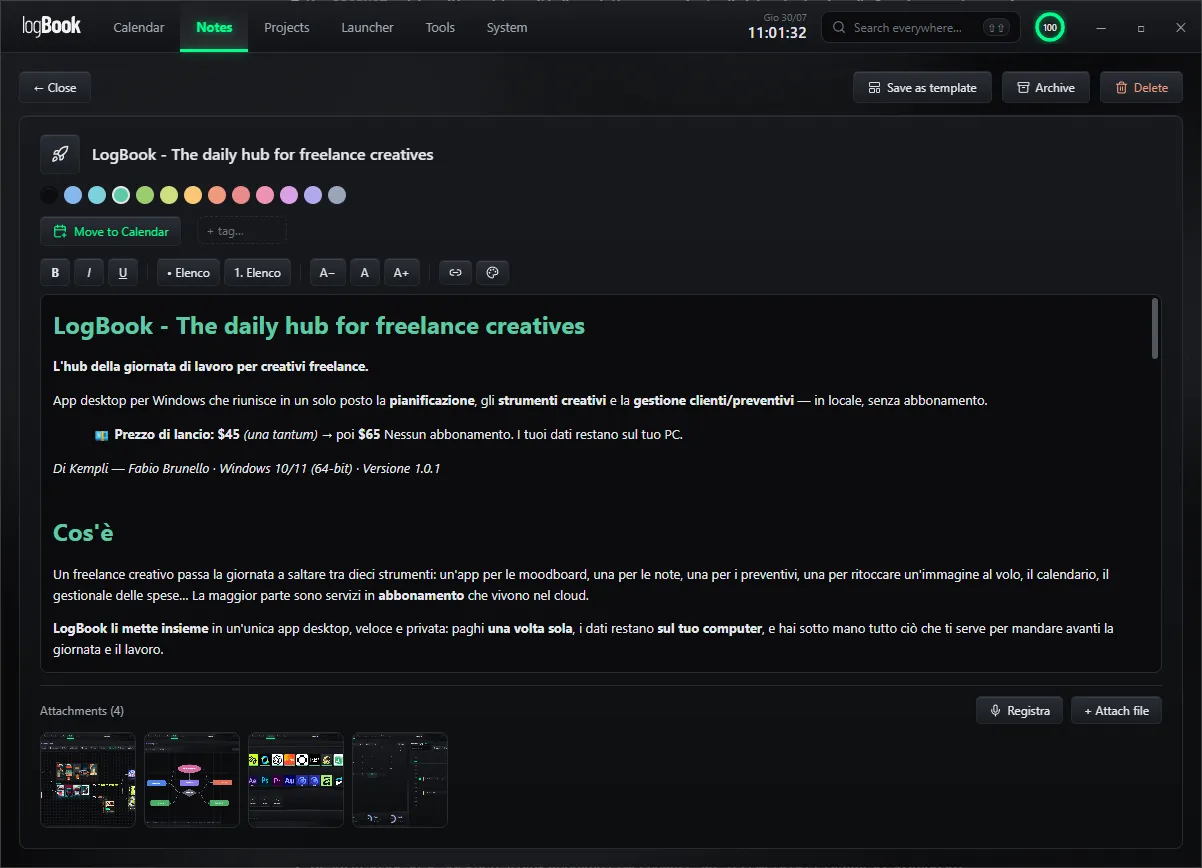Click the green 100 ring indicator
This screenshot has width=1202, height=868.
pyautogui.click(x=1049, y=28)
